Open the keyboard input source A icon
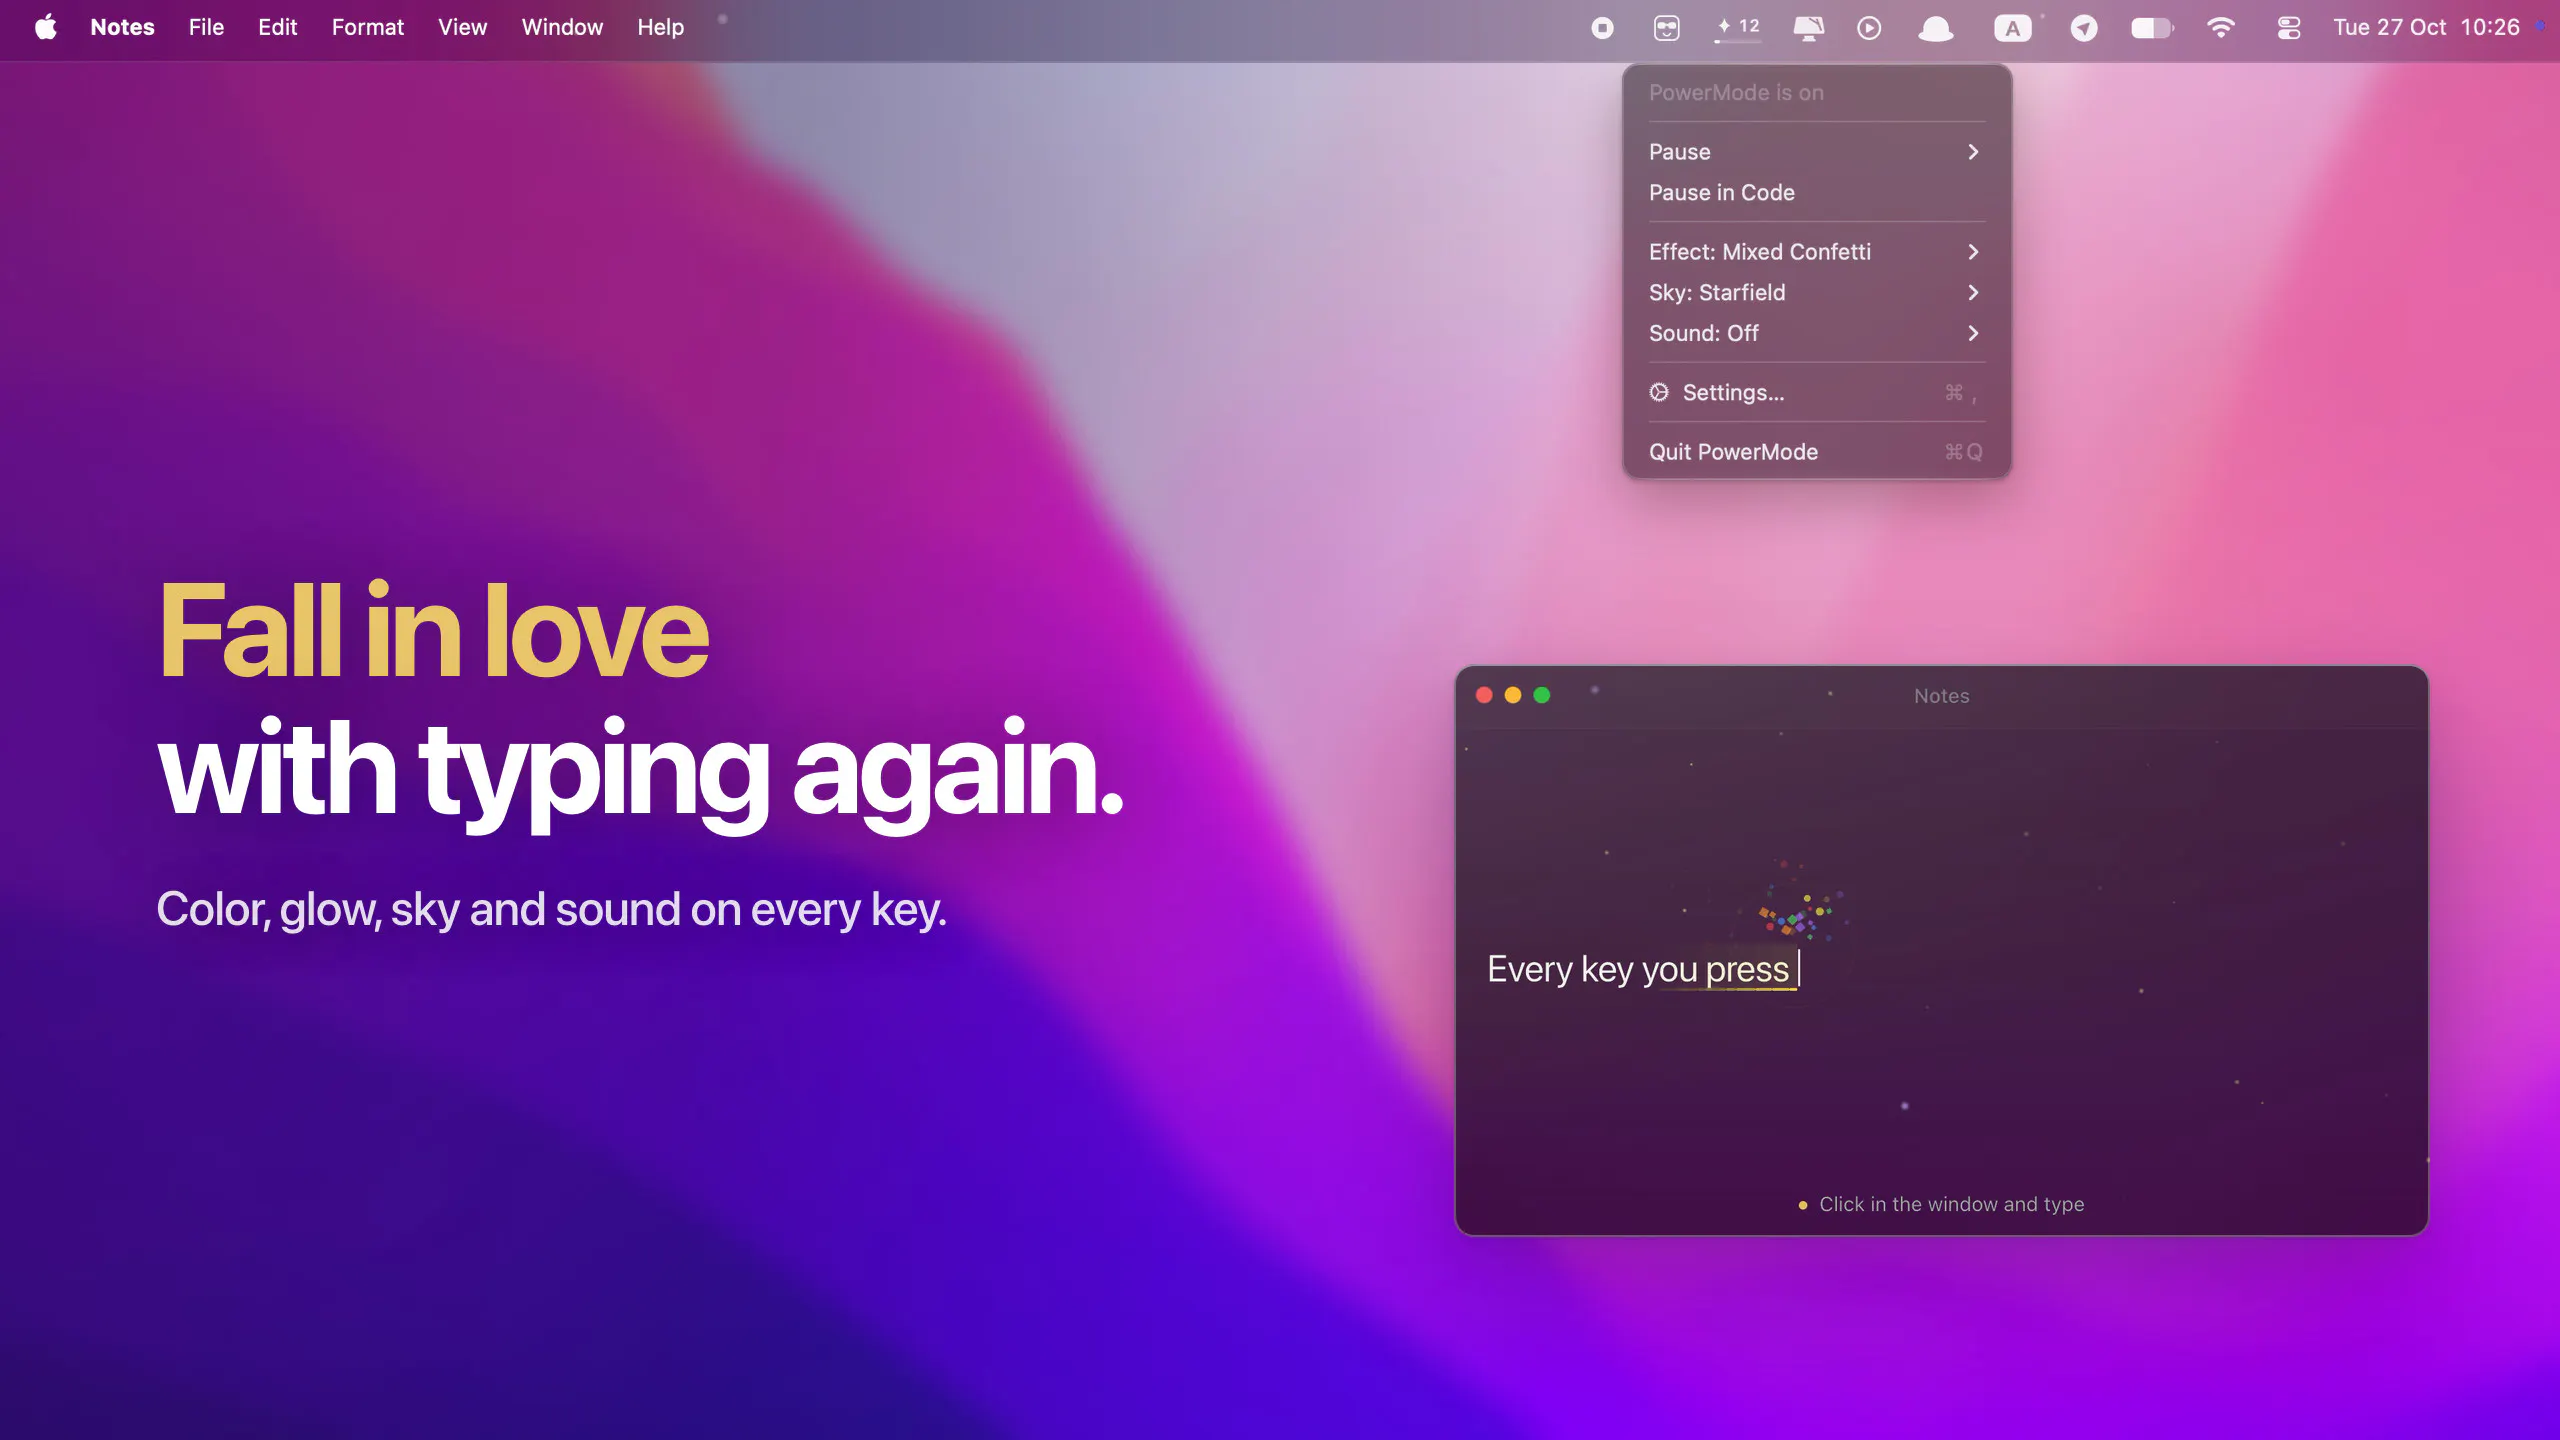Viewport: 2560px width, 1440px height. (2012, 28)
